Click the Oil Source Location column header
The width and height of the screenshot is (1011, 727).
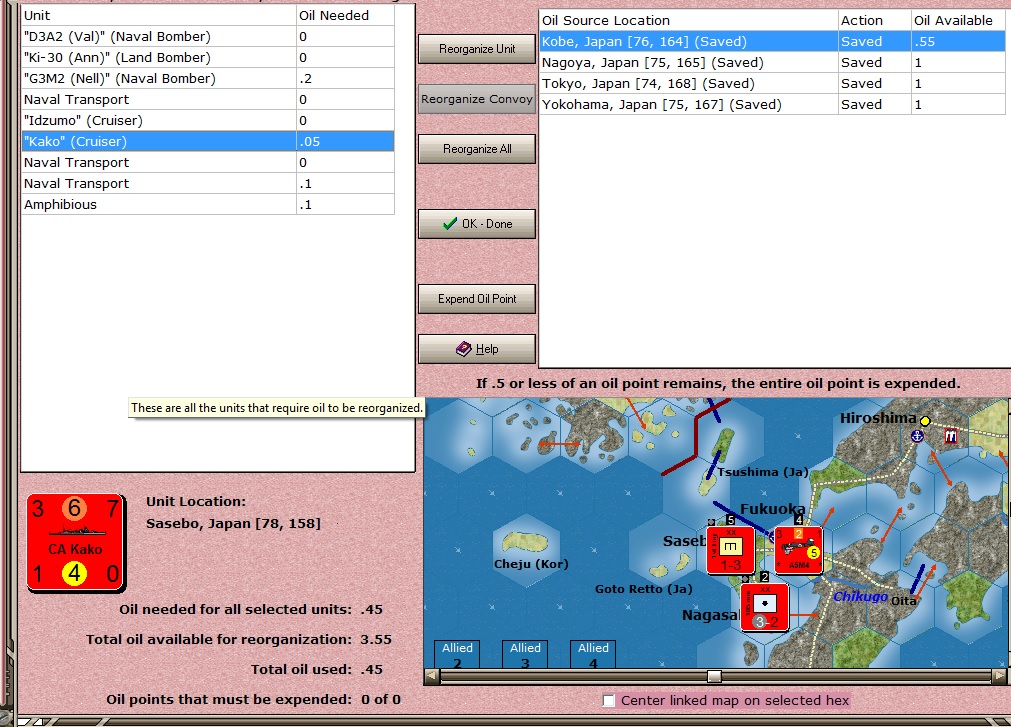(x=689, y=21)
